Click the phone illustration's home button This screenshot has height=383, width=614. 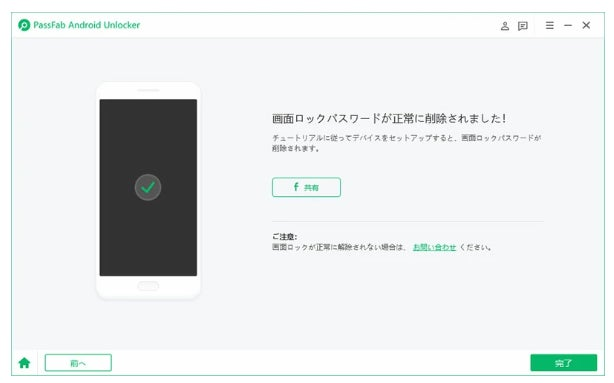(148, 286)
